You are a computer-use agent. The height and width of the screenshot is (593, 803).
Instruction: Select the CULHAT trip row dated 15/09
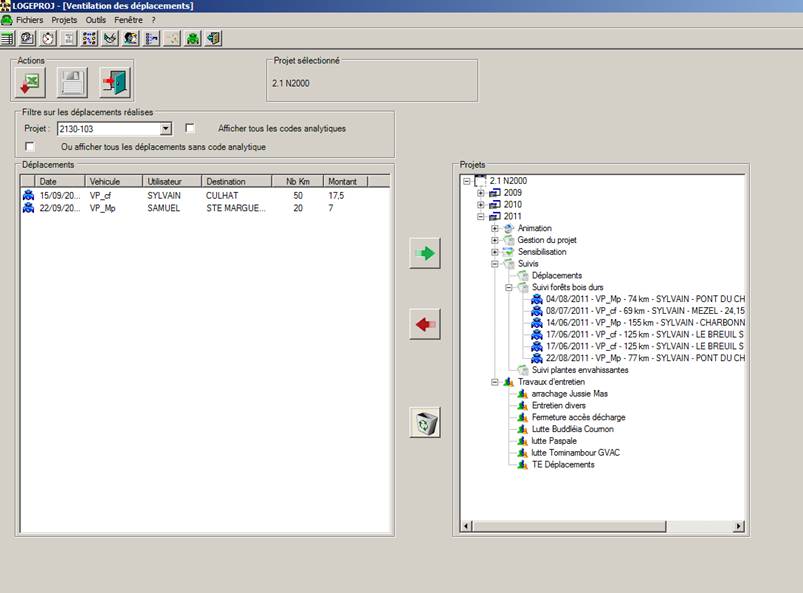tap(220, 196)
